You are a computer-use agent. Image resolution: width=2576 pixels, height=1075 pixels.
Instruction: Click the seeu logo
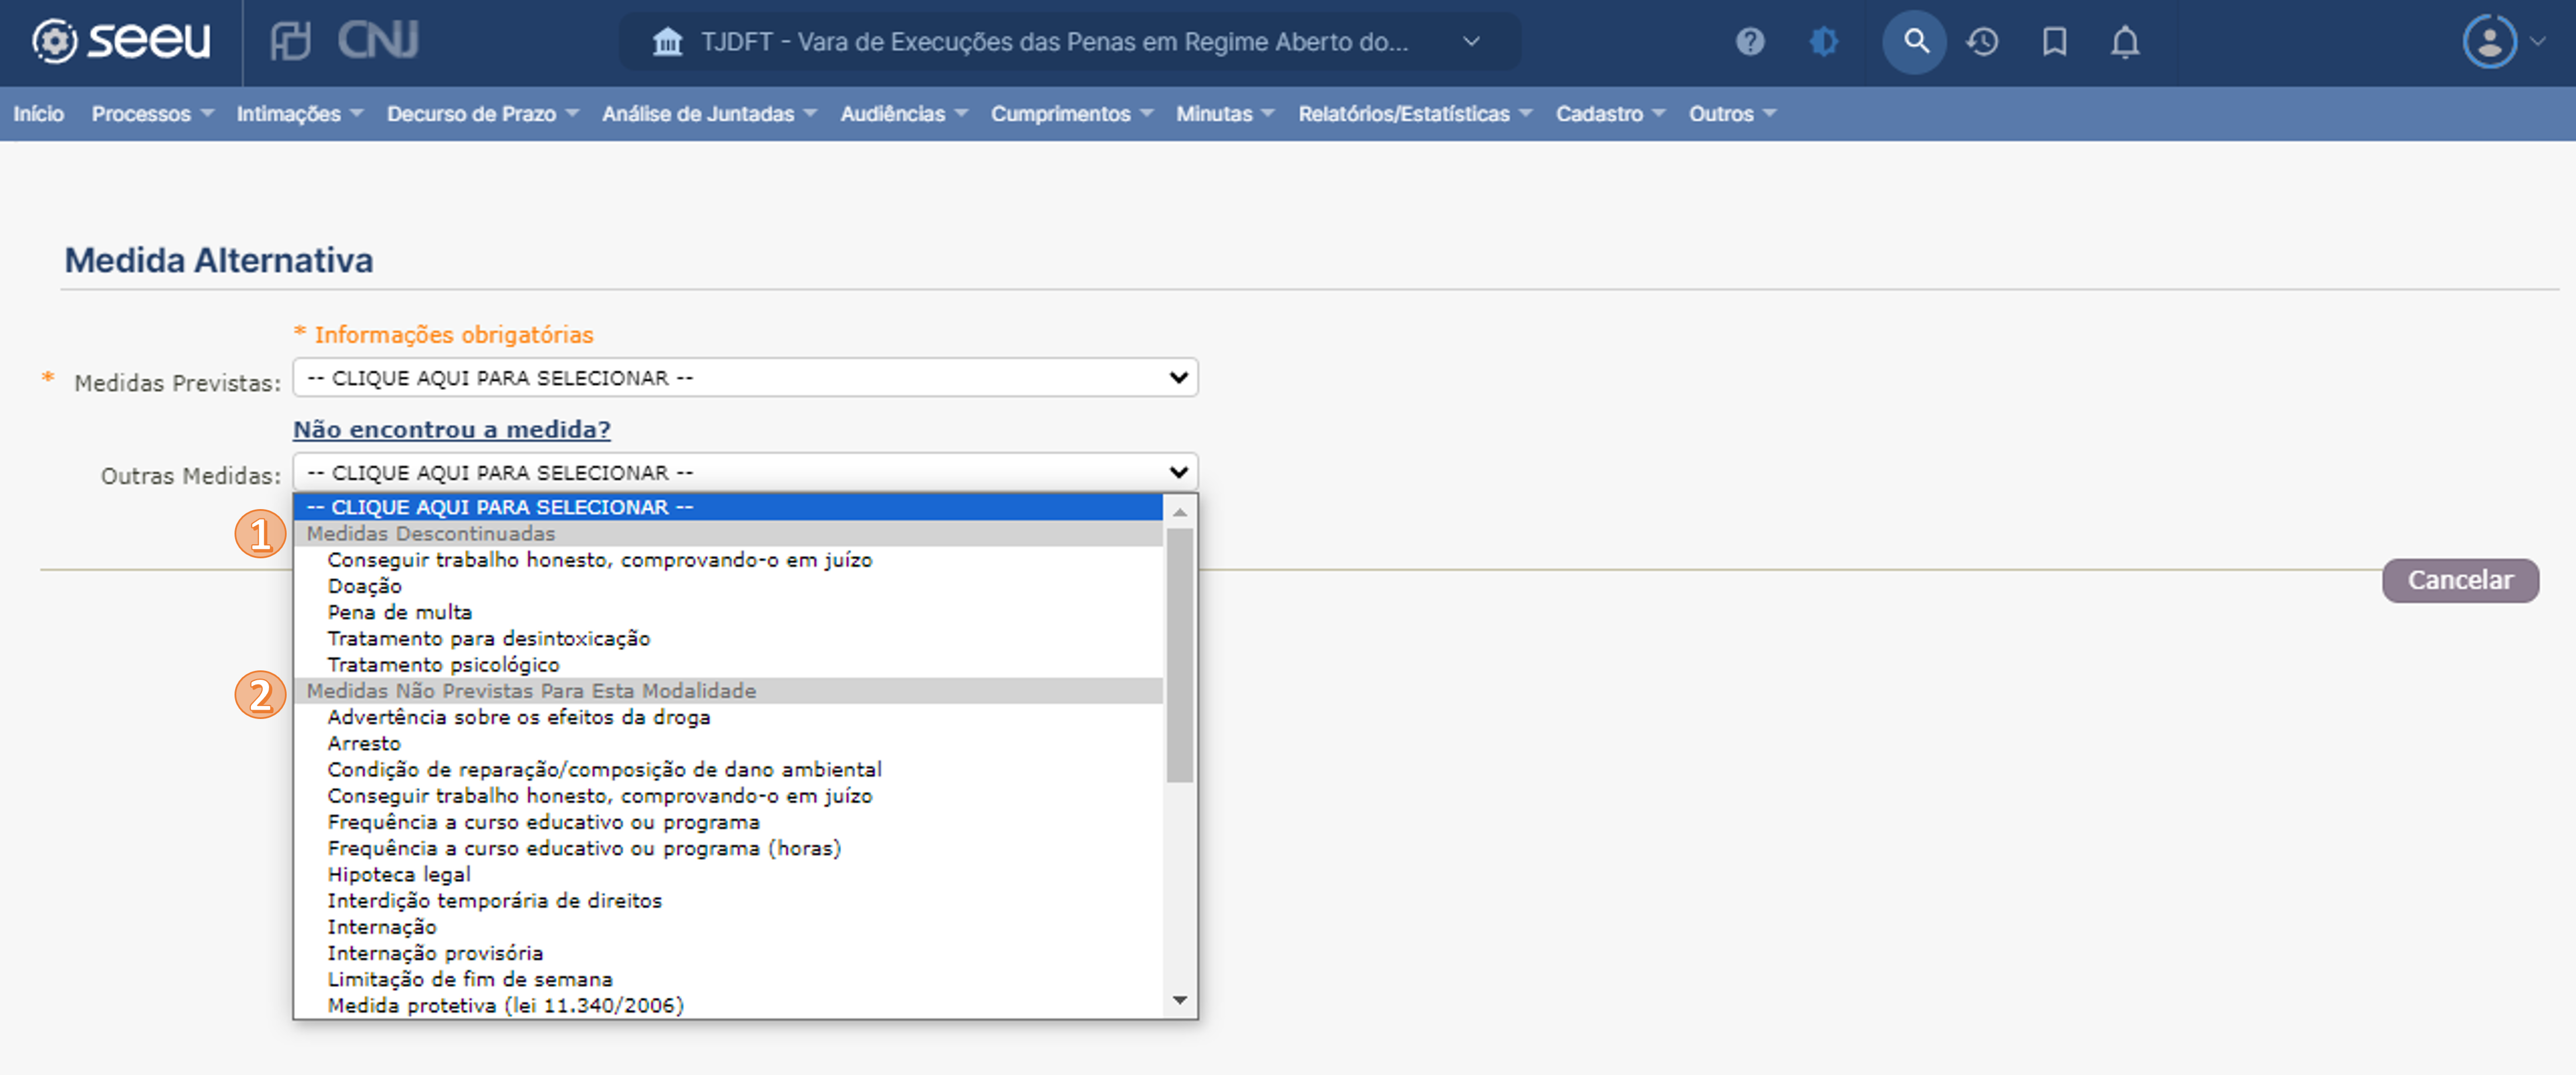[x=122, y=41]
